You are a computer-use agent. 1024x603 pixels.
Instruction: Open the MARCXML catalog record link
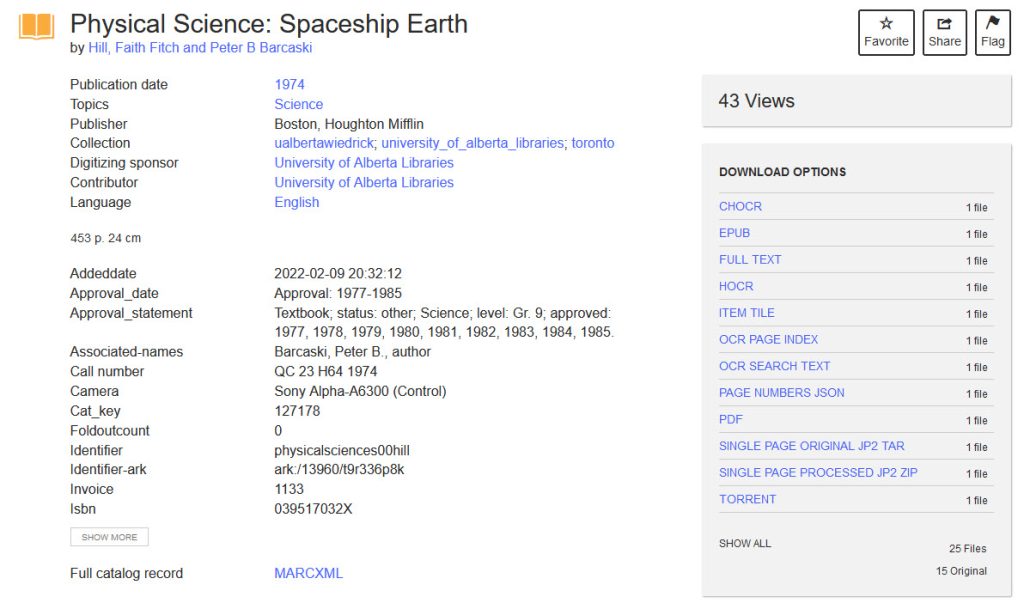pos(308,574)
